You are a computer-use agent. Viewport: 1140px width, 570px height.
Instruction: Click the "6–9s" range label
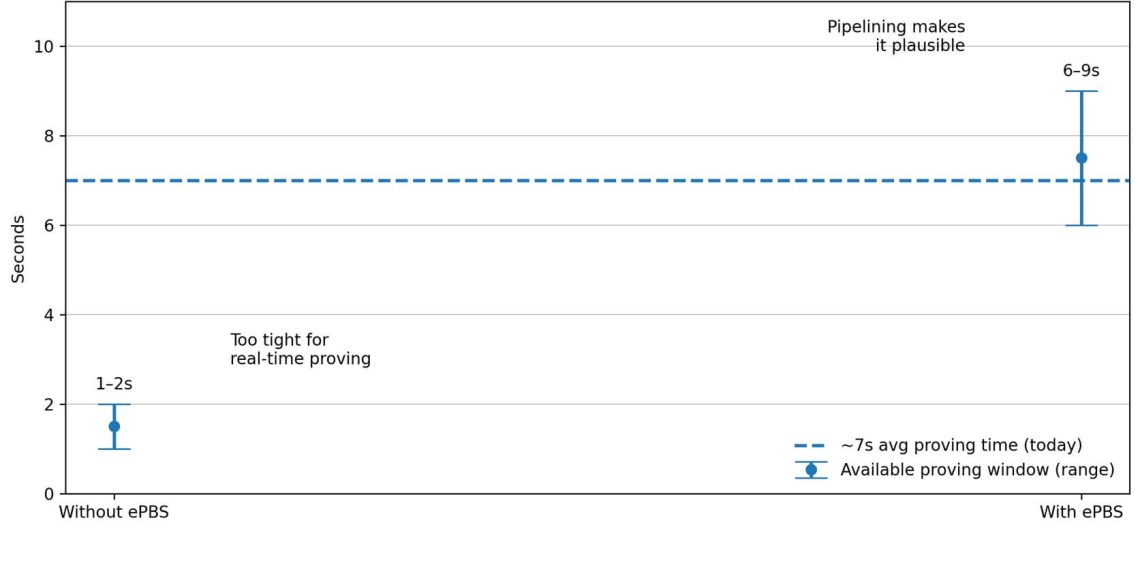(x=1081, y=71)
